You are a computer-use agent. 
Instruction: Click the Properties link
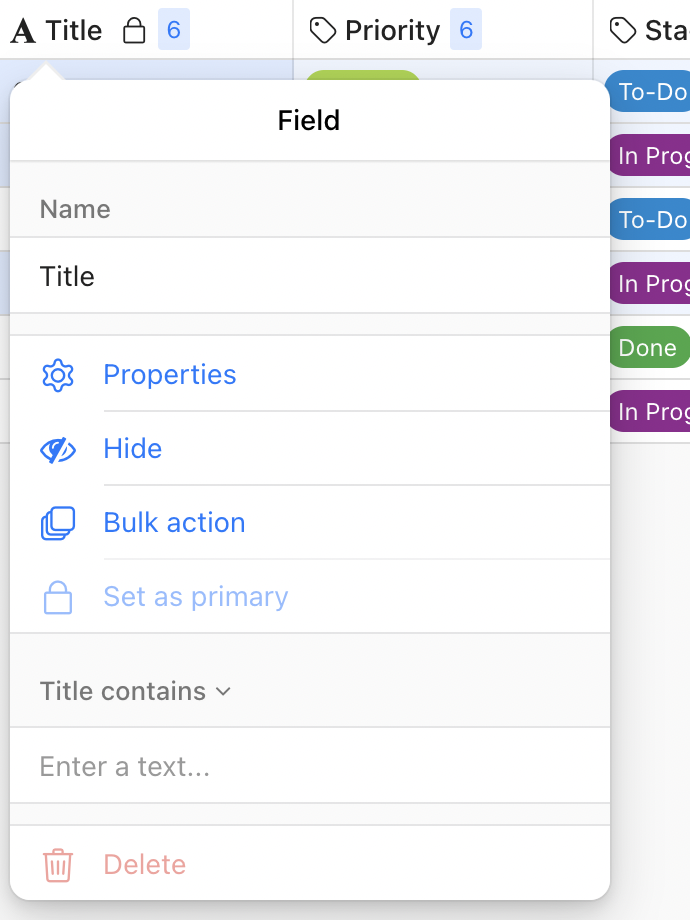tap(170, 373)
